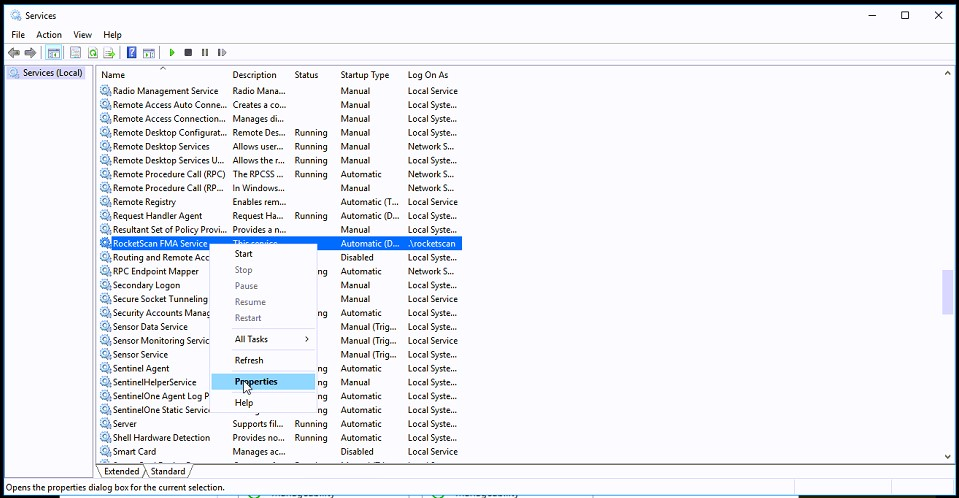This screenshot has width=959, height=498.
Task: Click gear icon of Remote Desktop Services row
Action: click(x=106, y=147)
